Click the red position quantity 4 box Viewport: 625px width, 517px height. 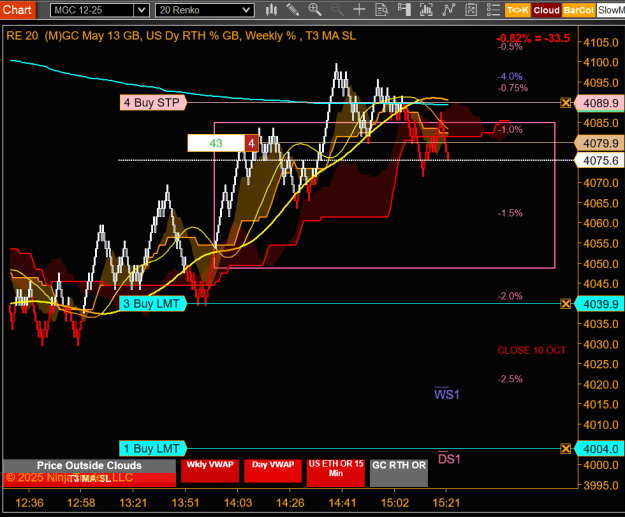[251, 143]
